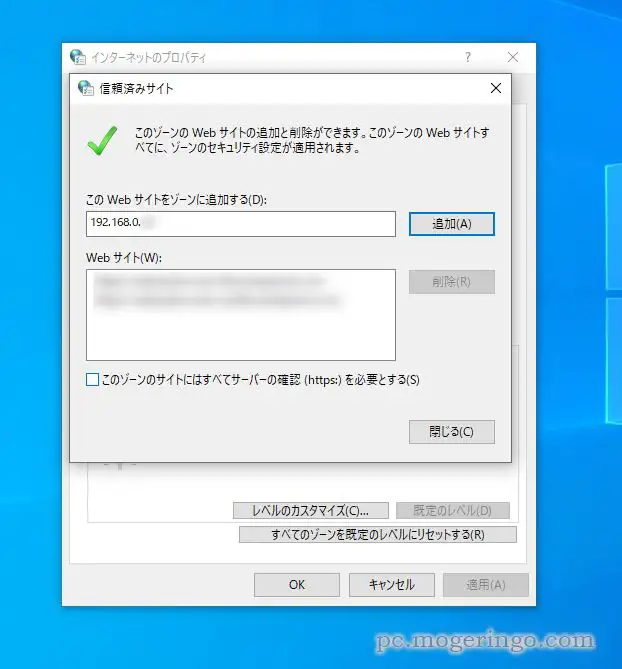622x669 pixels.
Task: Click the 閉じる(C) button
Action: pyautogui.click(x=452, y=432)
